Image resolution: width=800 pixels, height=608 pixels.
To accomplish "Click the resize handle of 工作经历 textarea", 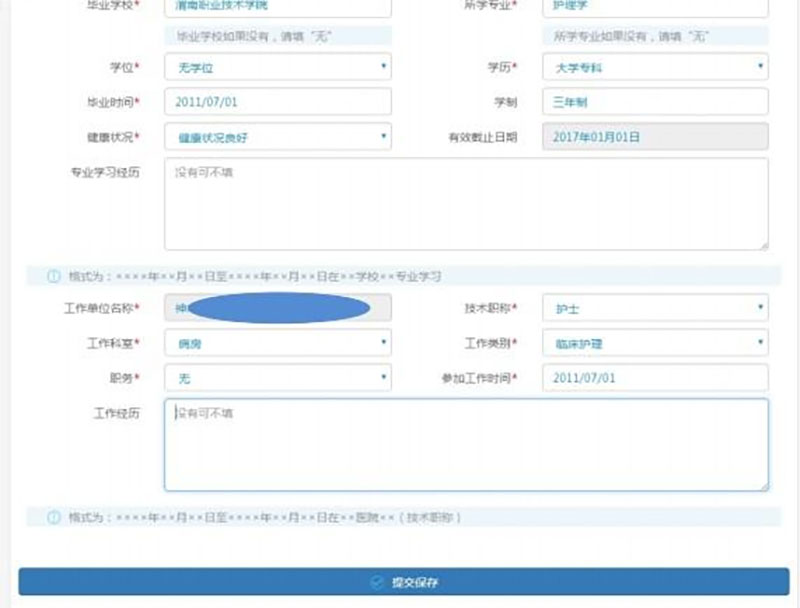I will 763,486.
